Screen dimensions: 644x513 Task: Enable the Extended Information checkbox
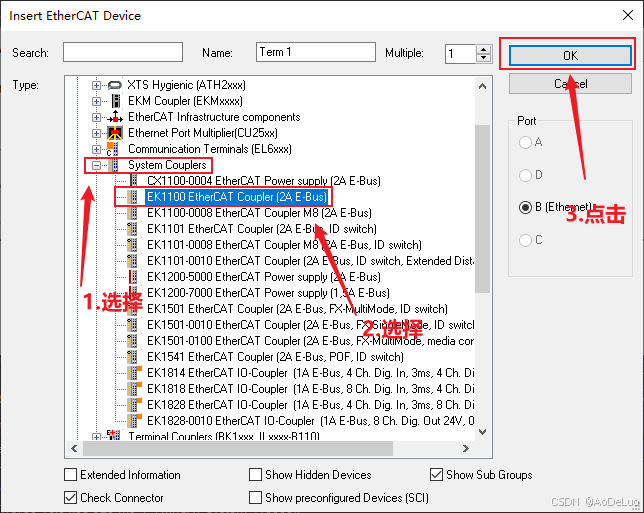click(71, 475)
